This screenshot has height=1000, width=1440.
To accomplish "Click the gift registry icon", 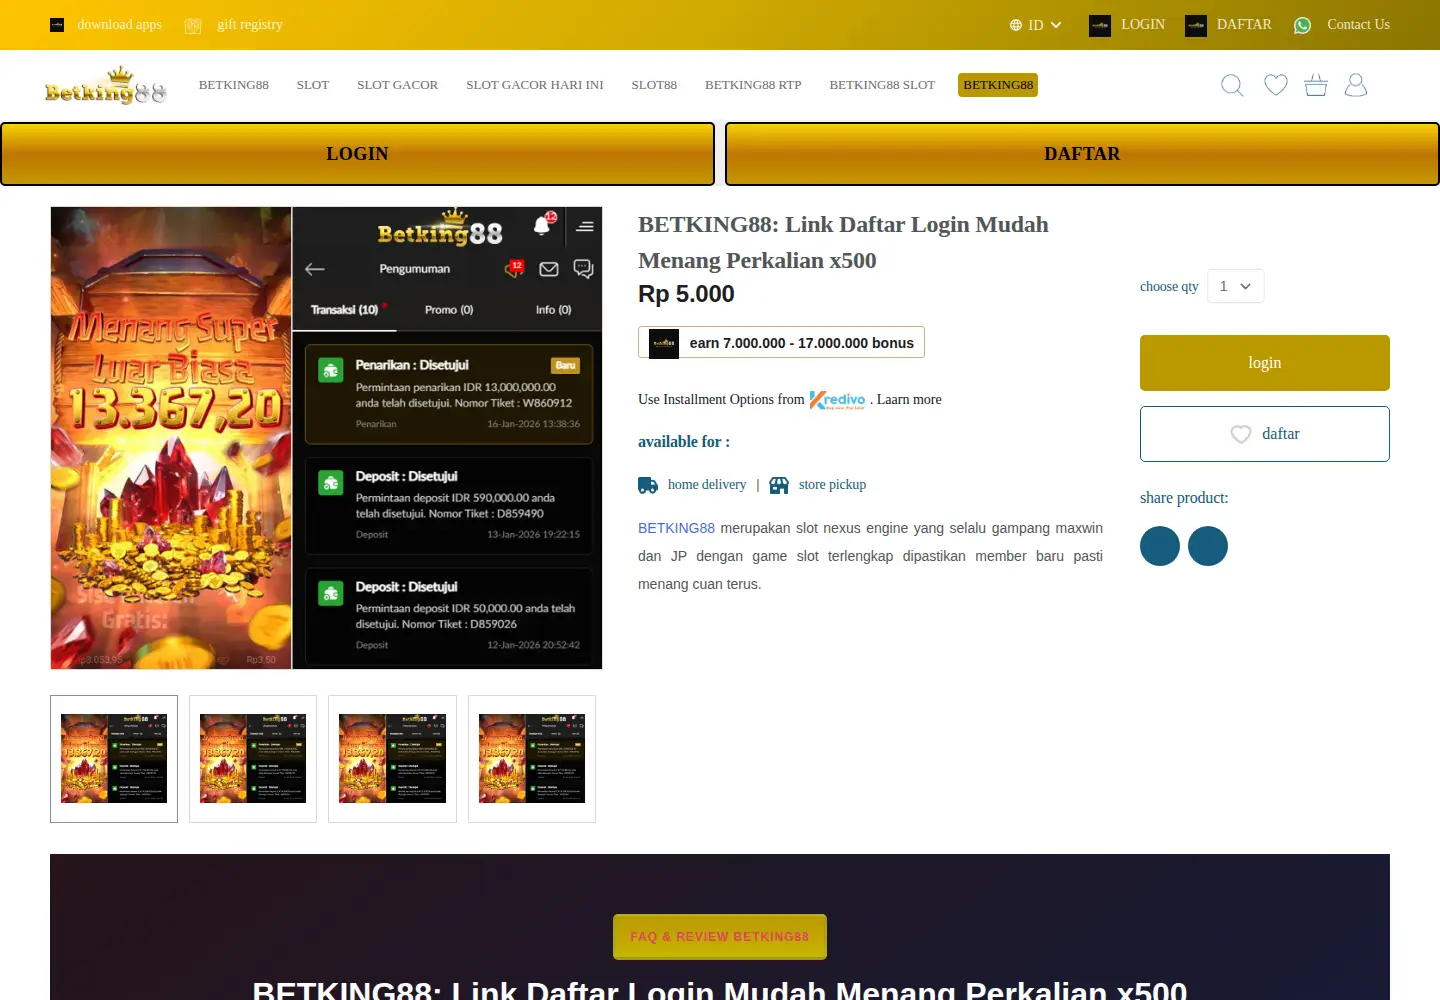I will pyautogui.click(x=193, y=25).
